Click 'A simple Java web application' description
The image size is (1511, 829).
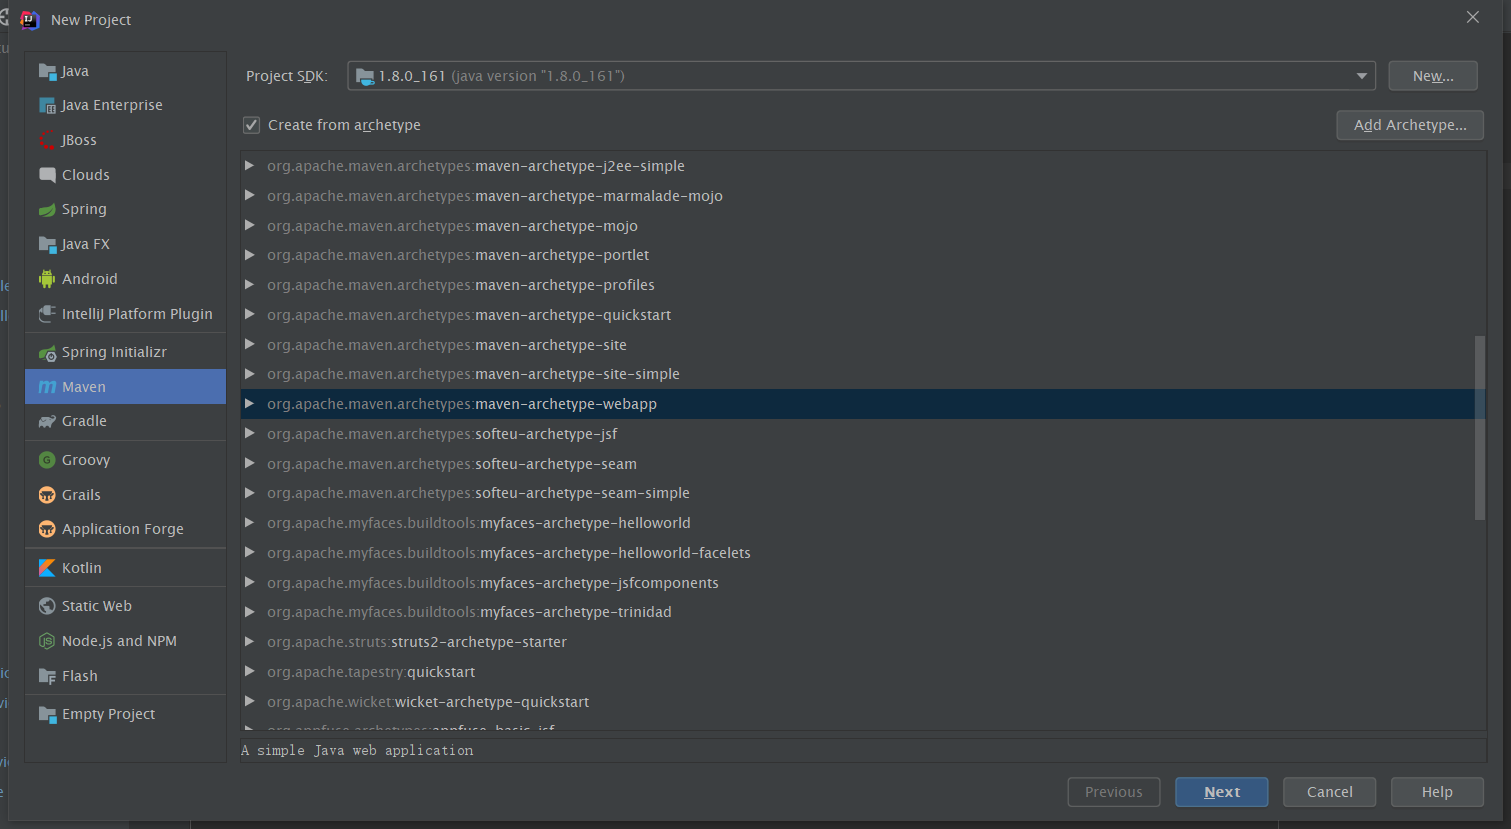click(x=357, y=750)
